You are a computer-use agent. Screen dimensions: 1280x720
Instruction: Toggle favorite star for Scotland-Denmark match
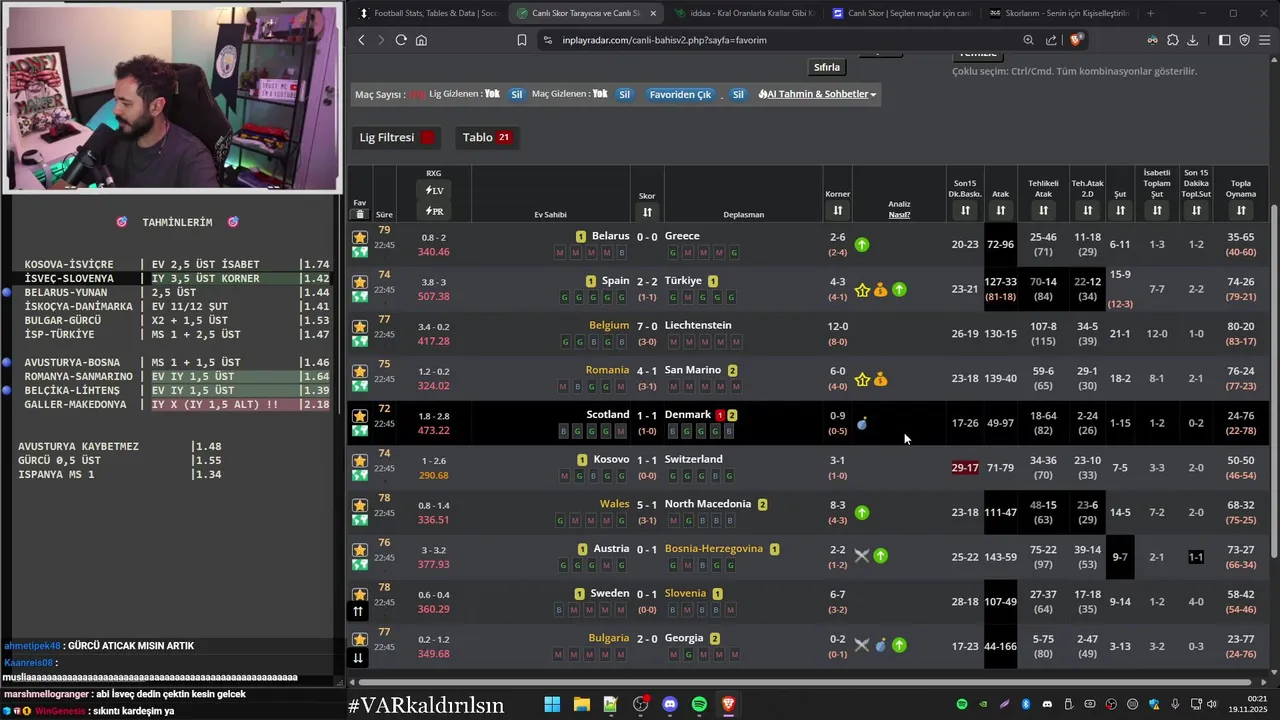(x=360, y=416)
